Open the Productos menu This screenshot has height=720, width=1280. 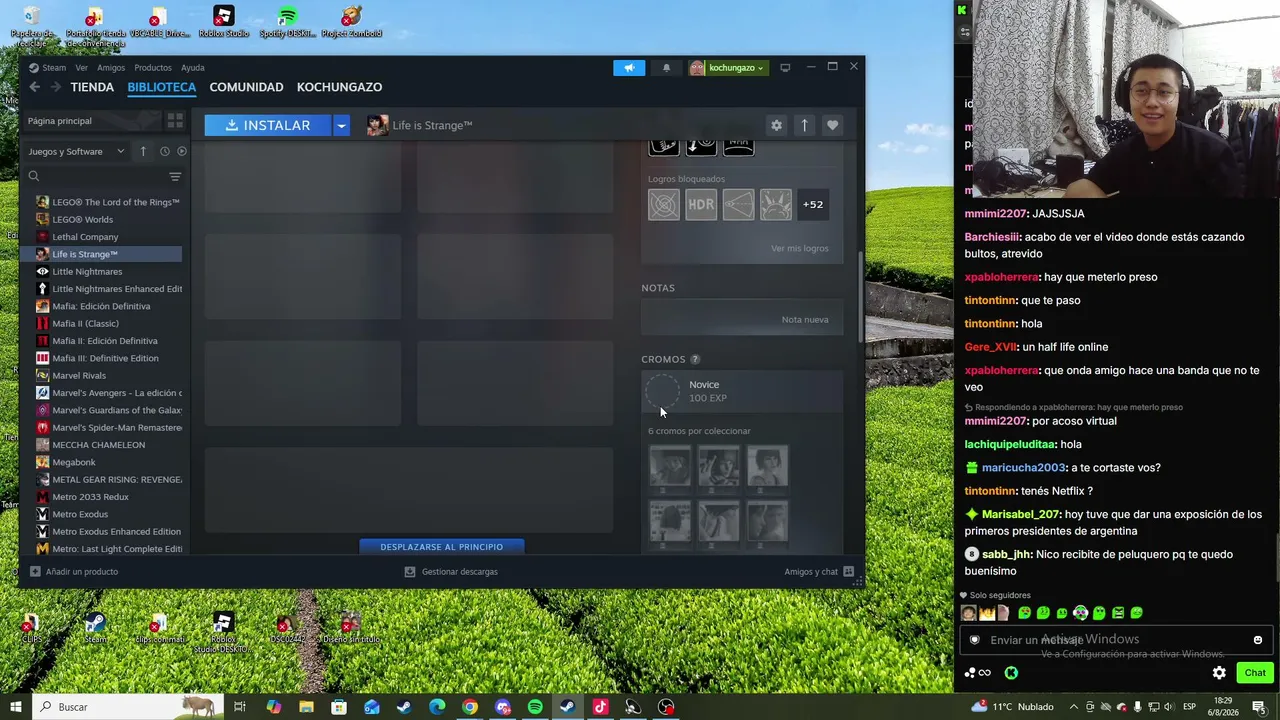(x=153, y=68)
